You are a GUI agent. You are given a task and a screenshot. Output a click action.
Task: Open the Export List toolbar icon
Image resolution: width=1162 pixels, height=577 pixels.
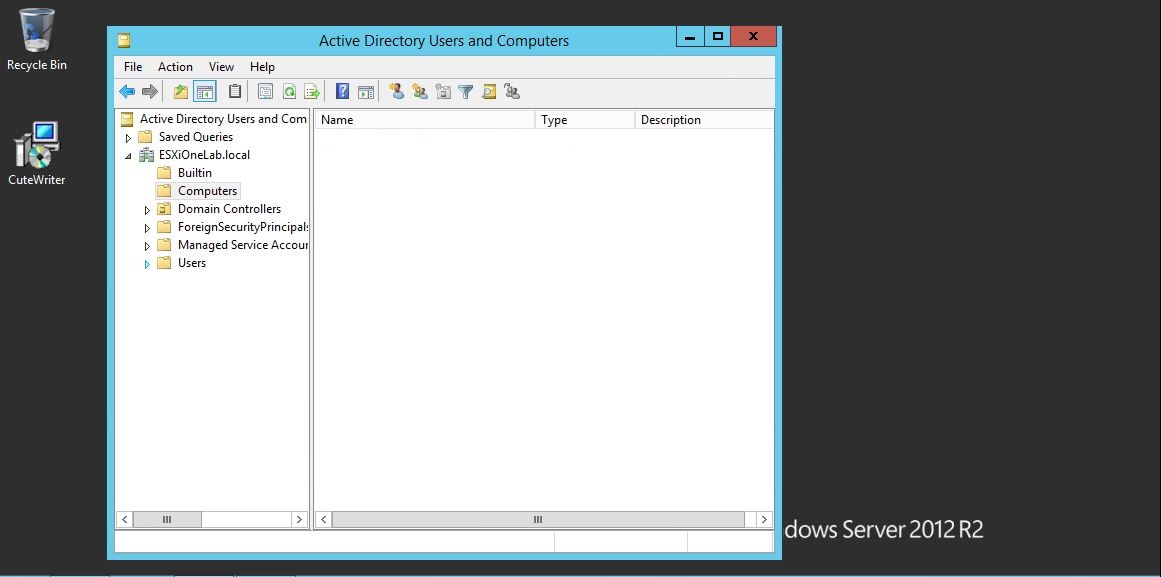tap(312, 91)
